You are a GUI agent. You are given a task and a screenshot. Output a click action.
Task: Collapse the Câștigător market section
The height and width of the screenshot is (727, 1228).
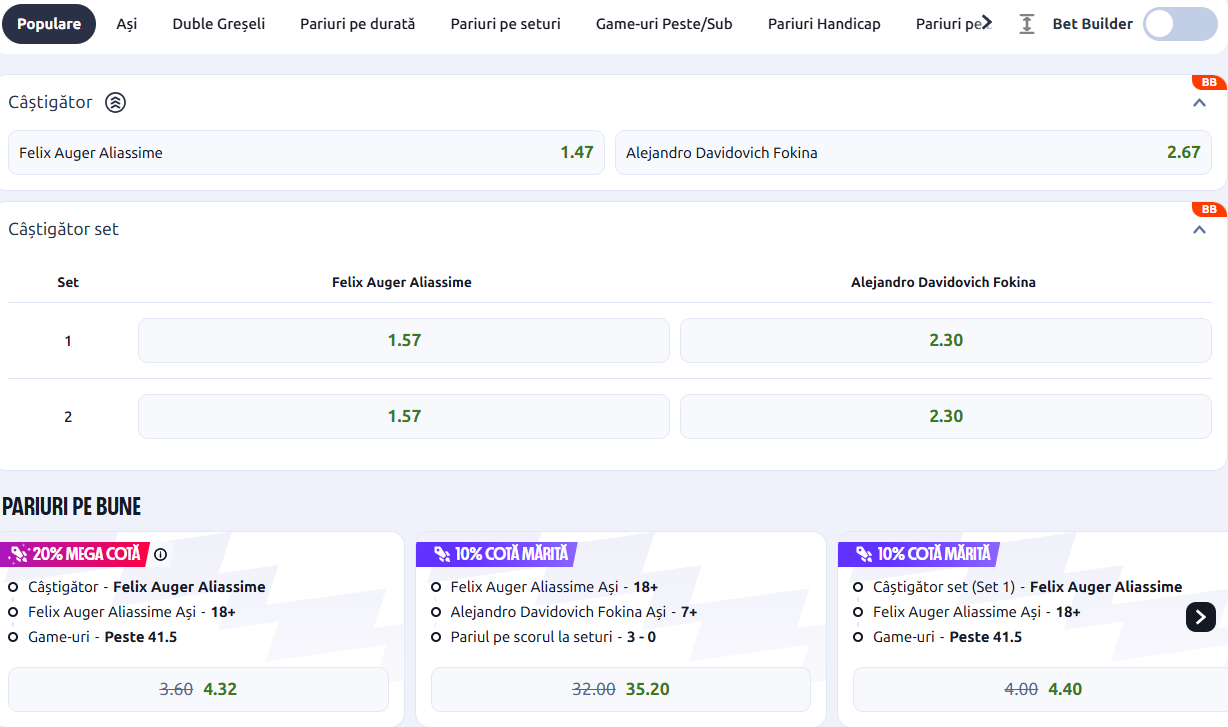(x=1199, y=102)
